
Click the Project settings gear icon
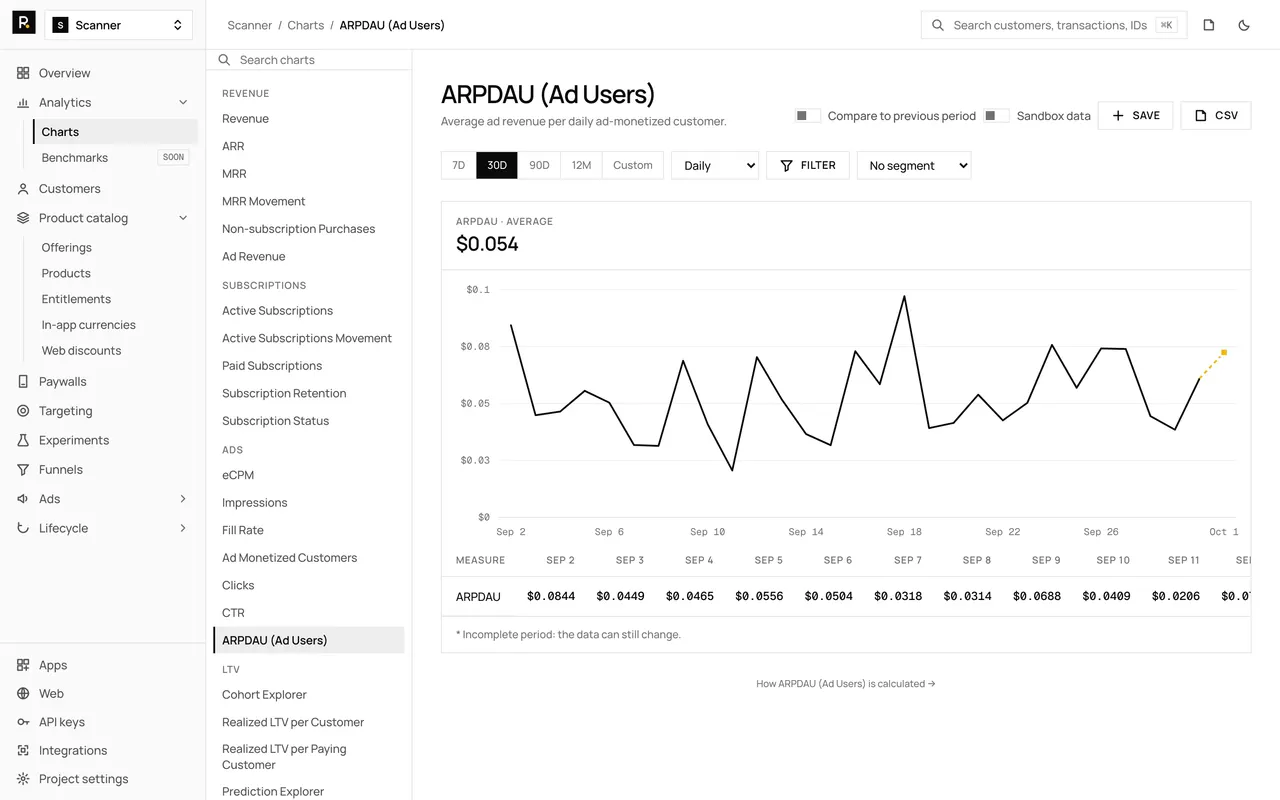tap(23, 779)
